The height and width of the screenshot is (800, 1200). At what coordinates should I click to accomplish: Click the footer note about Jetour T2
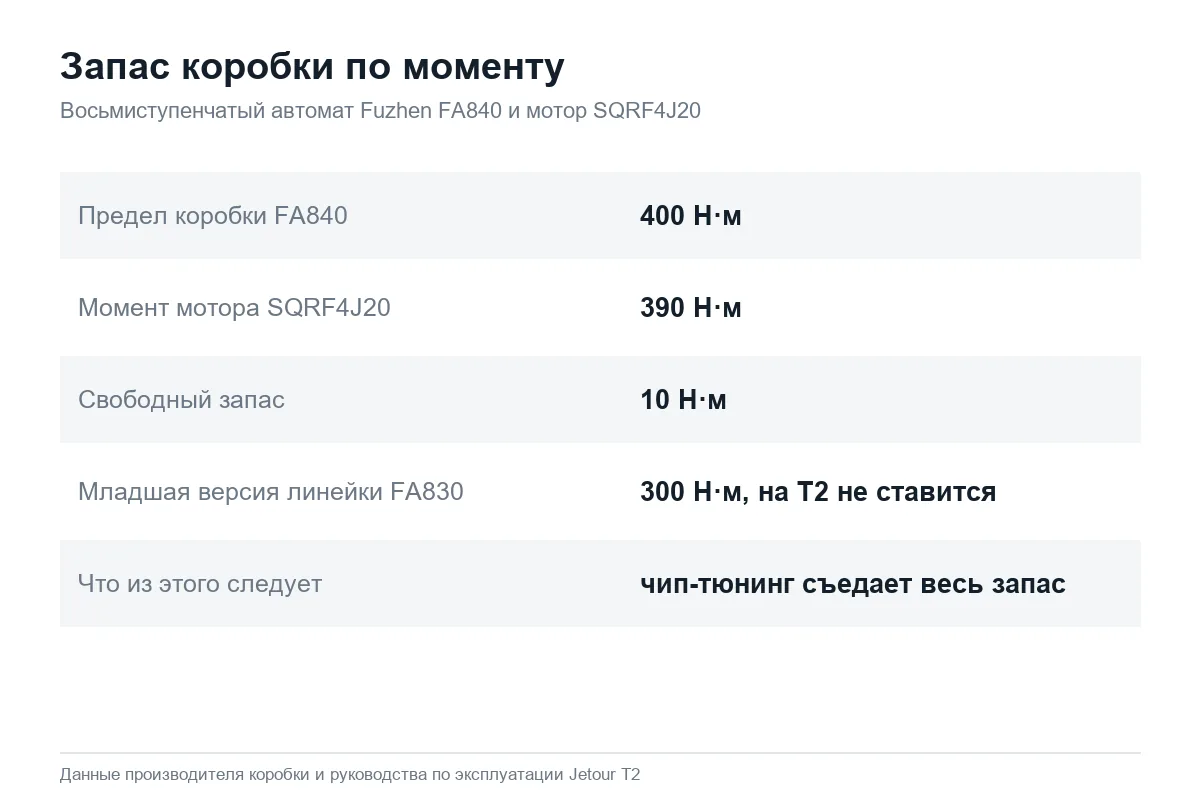click(x=350, y=775)
